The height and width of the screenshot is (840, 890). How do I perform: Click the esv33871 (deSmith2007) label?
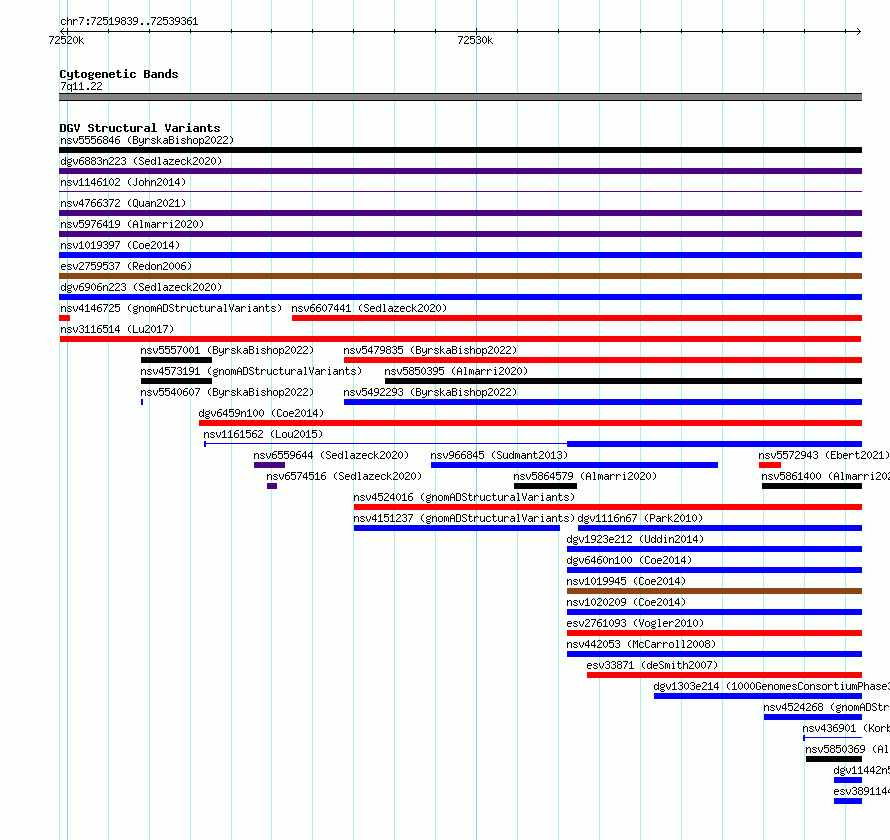coord(652,665)
